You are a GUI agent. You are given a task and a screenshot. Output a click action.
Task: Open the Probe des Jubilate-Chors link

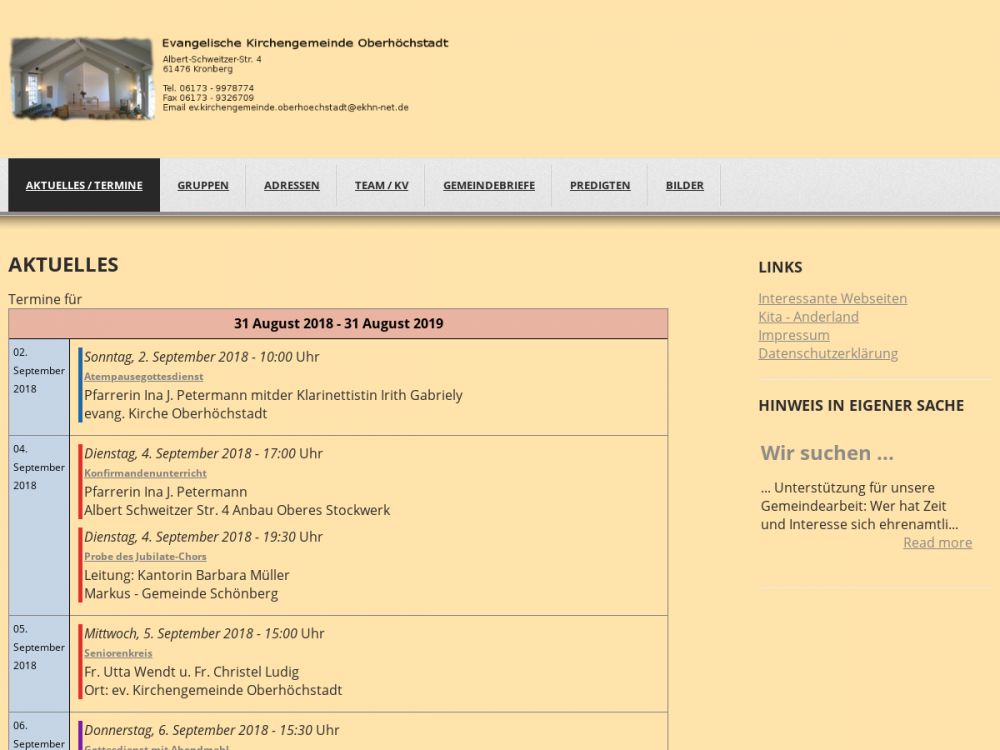(x=145, y=557)
